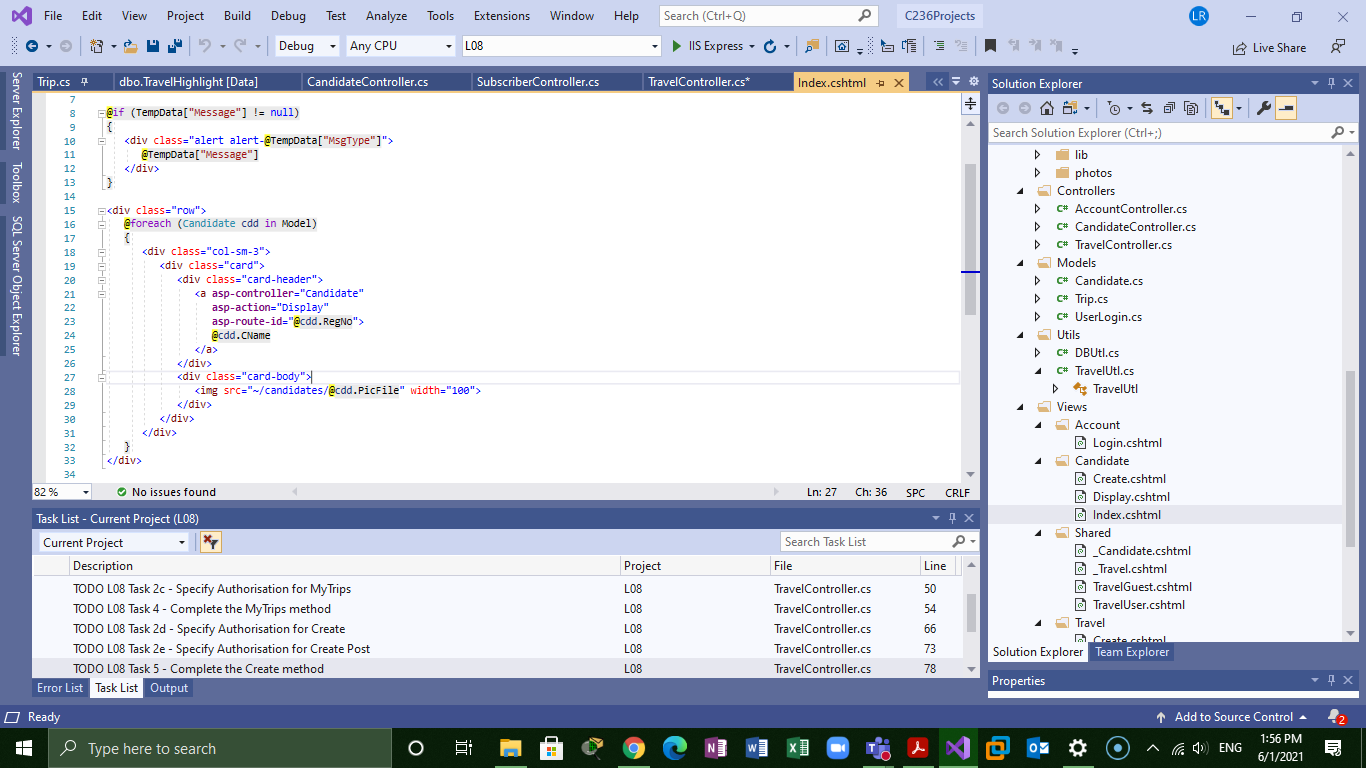Open Visual Studio icon in Windows taskbar
The height and width of the screenshot is (768, 1366).
point(957,748)
